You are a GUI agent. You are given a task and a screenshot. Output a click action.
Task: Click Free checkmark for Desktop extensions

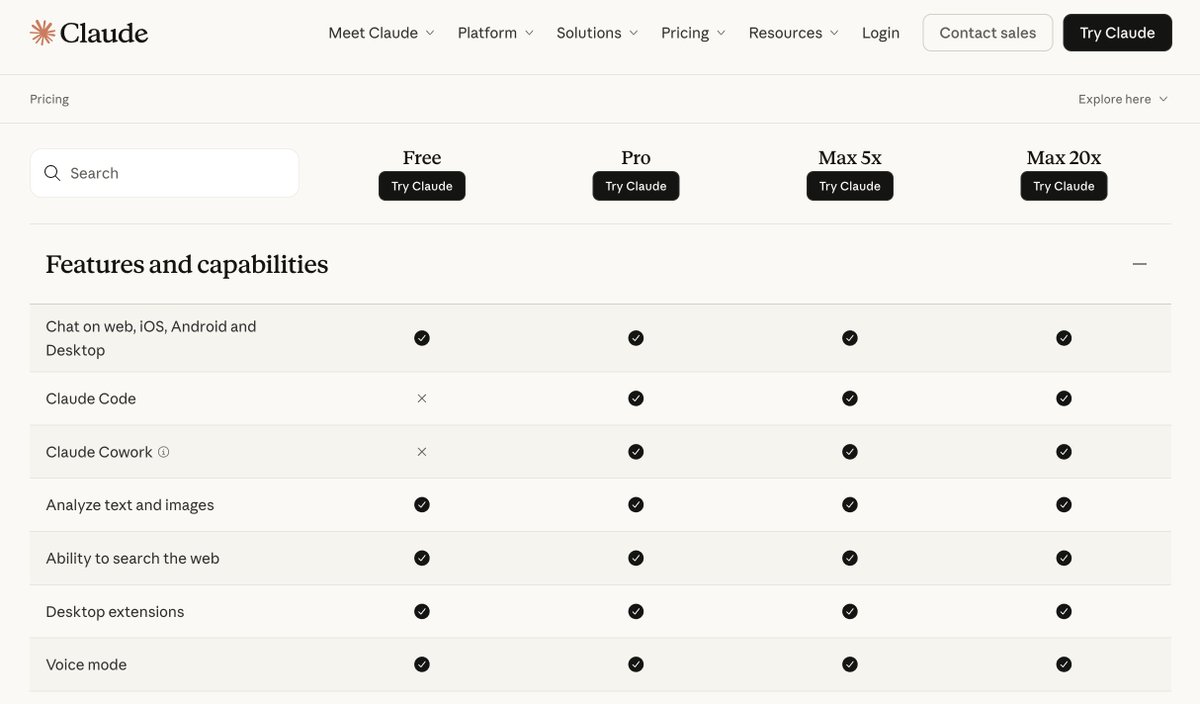tap(422, 611)
